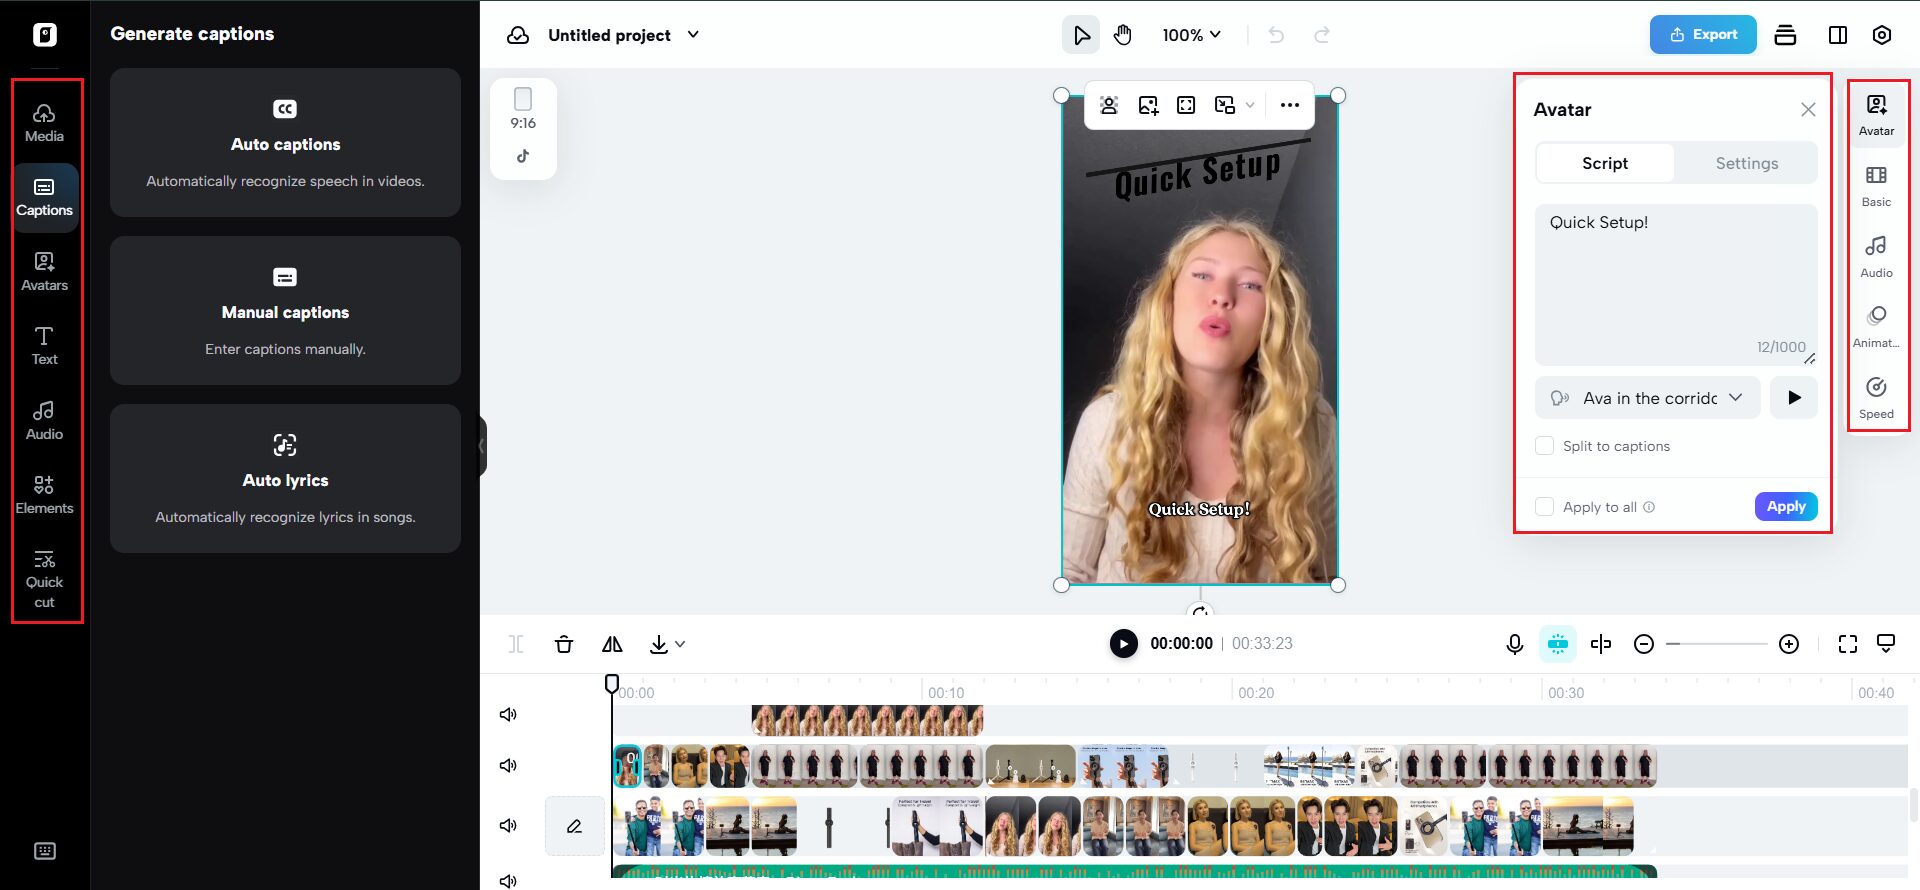Open the 100% zoom level dropdown
Image resolution: width=1920 pixels, height=890 pixels.
coord(1191,35)
